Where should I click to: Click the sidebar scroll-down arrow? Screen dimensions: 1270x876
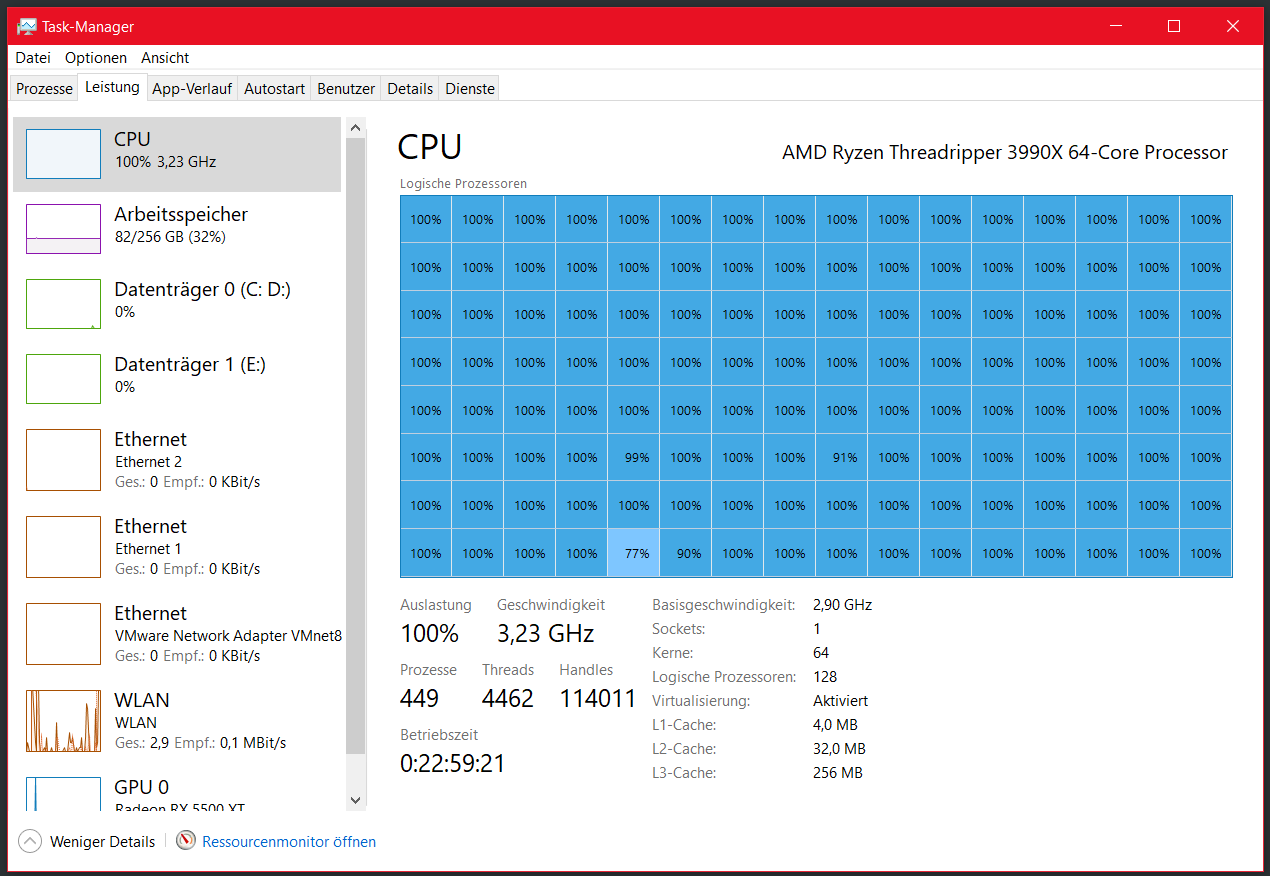point(356,800)
